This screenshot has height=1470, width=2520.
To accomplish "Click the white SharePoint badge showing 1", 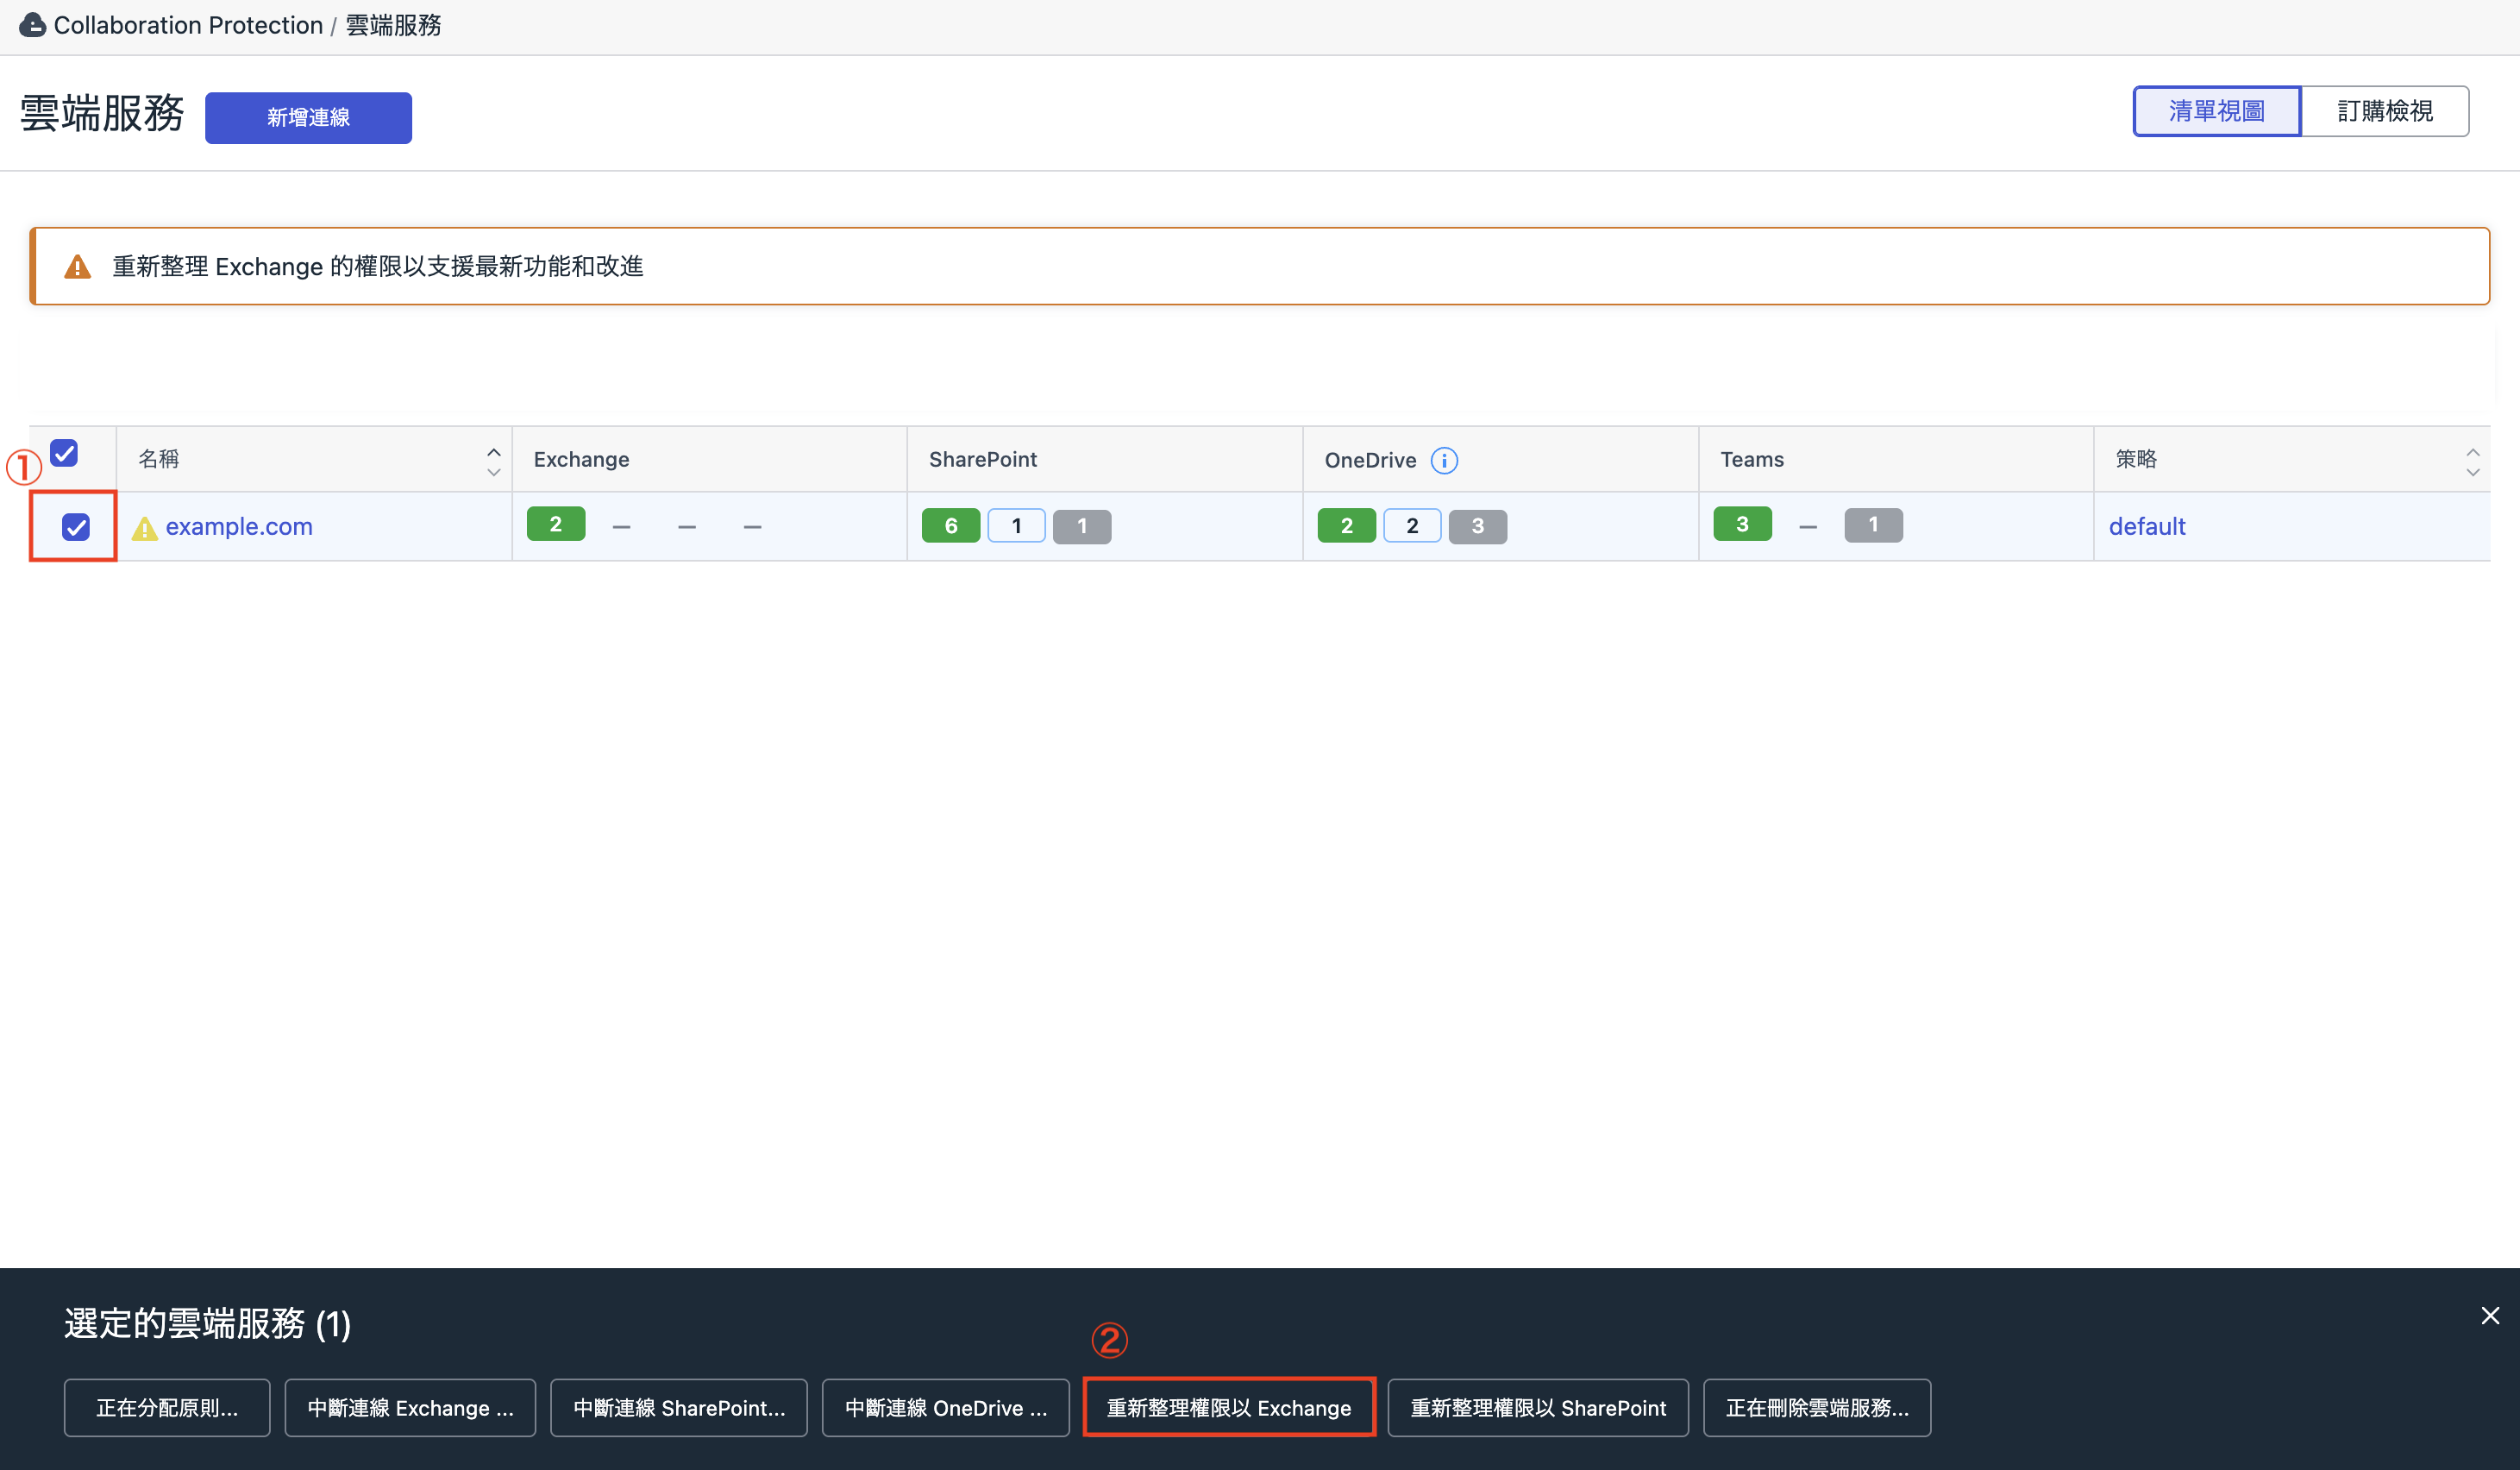I will click(x=1017, y=526).
